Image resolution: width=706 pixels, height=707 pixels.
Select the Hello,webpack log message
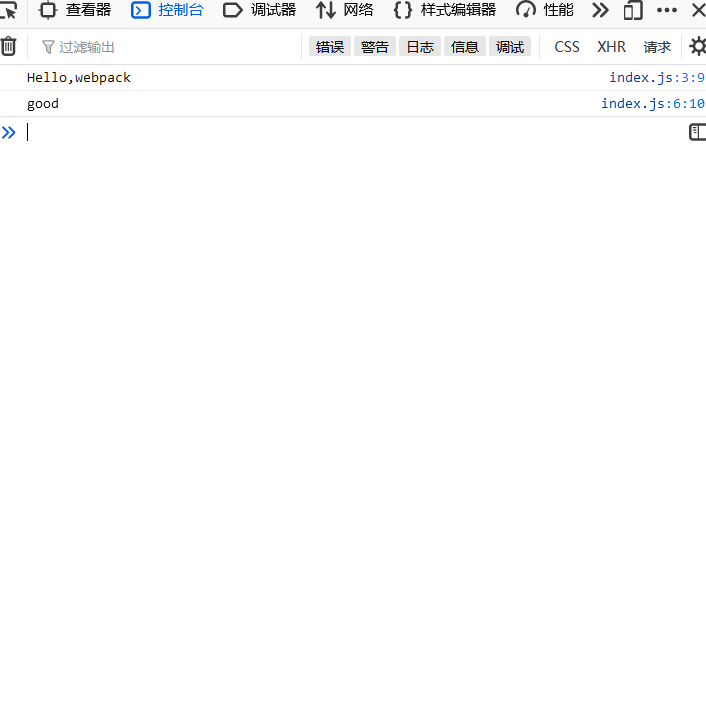(79, 78)
